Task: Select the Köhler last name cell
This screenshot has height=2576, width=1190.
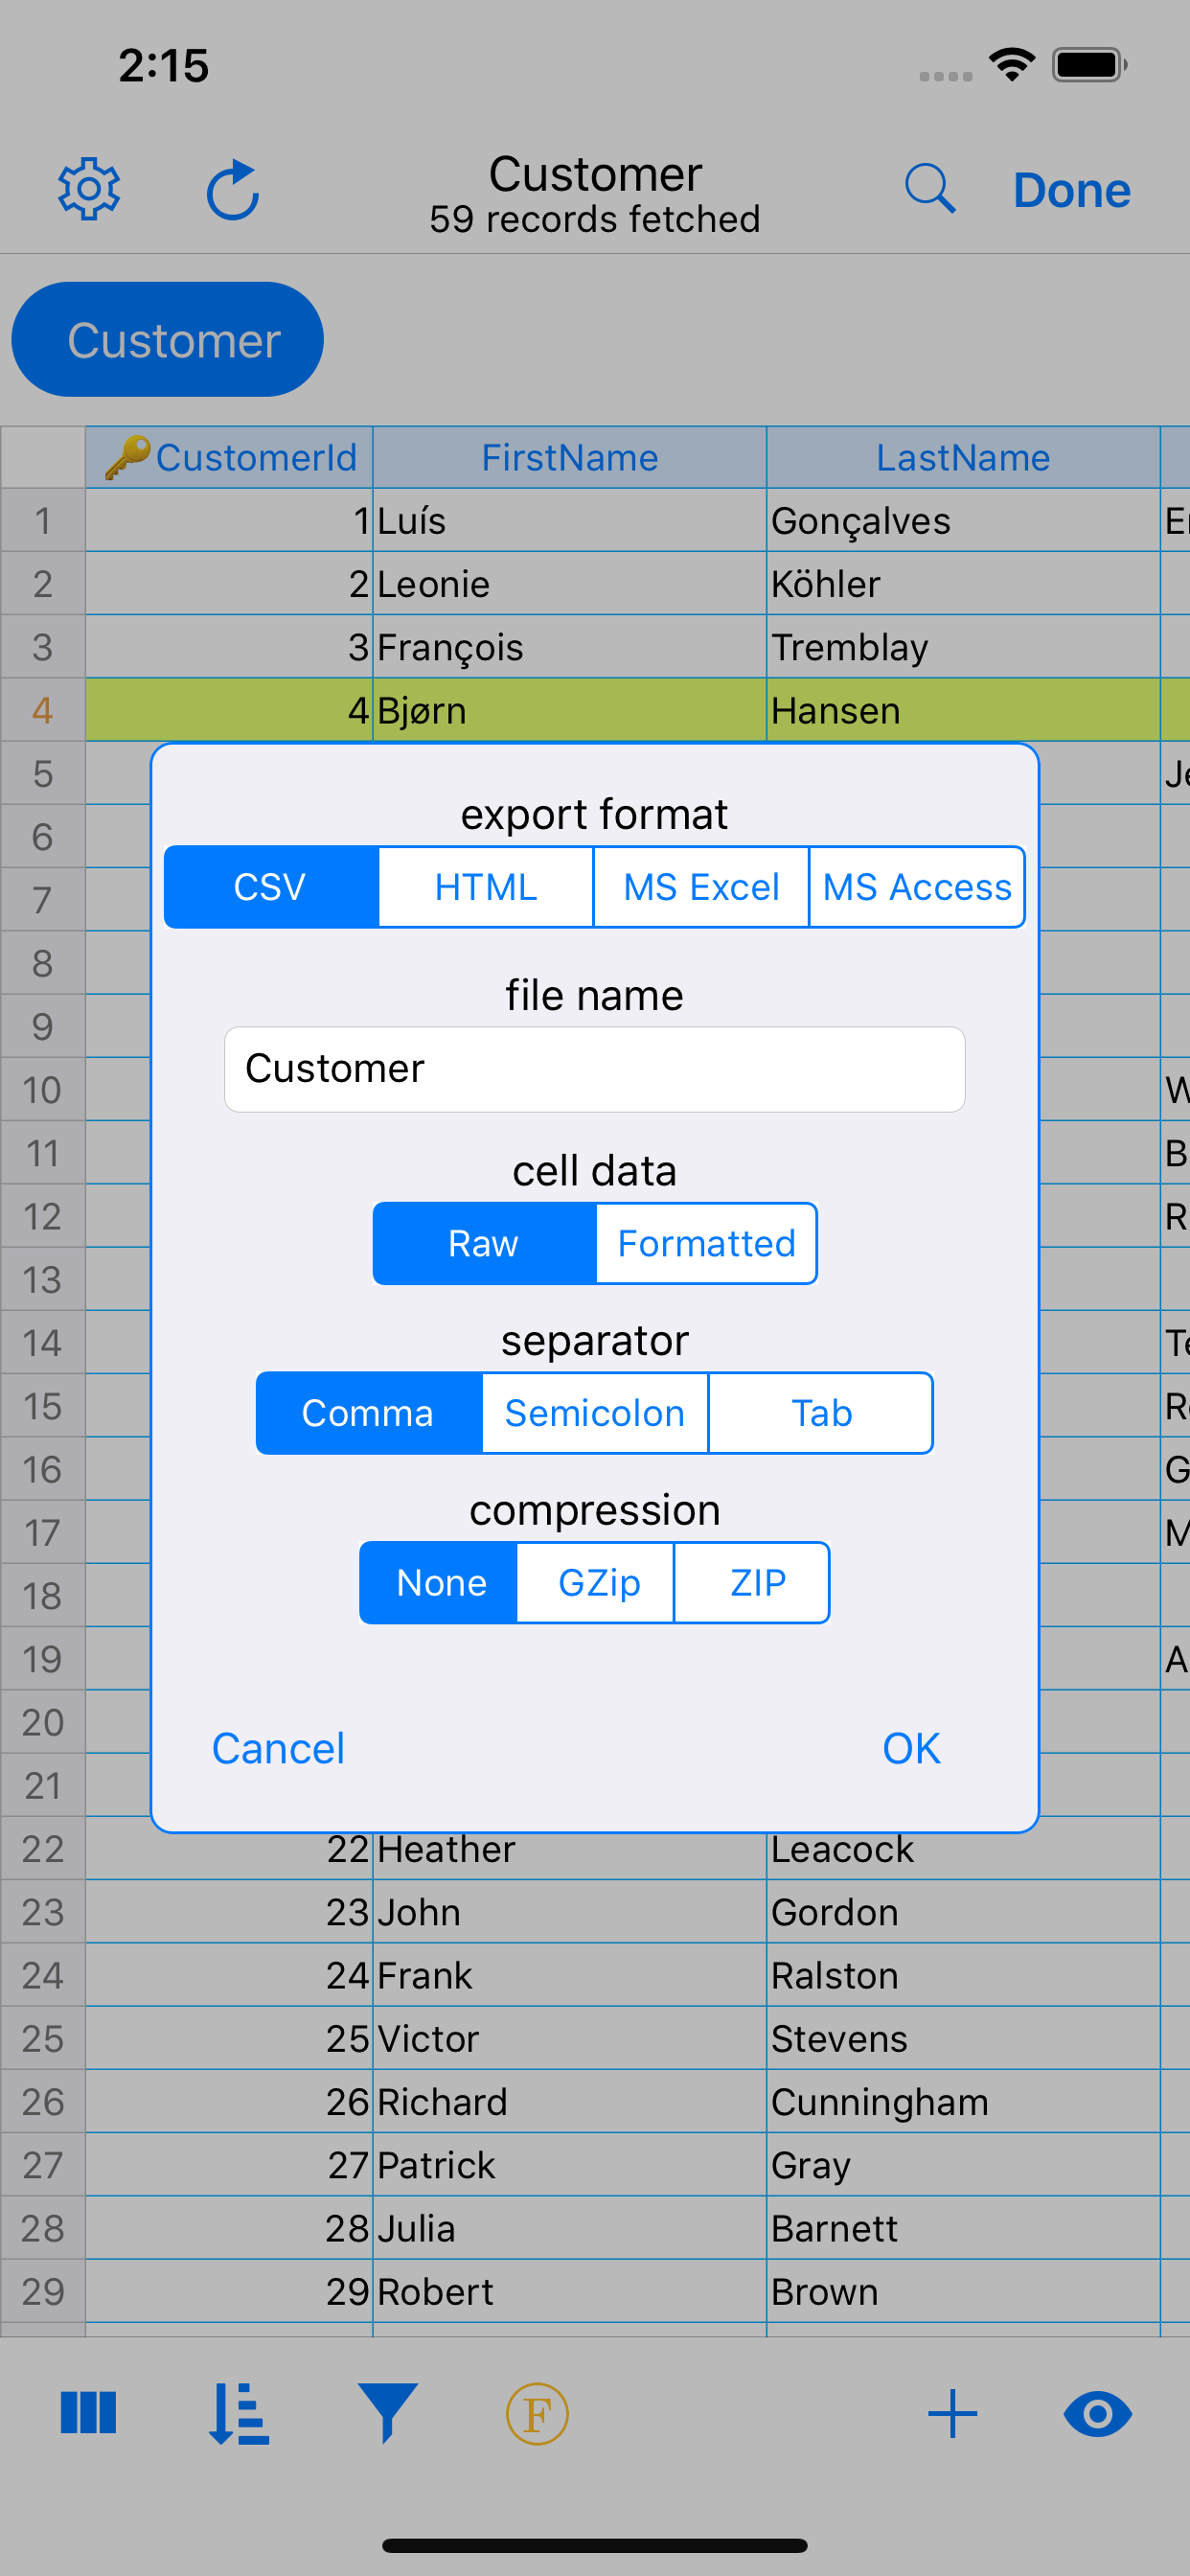Action: pyautogui.click(x=963, y=583)
